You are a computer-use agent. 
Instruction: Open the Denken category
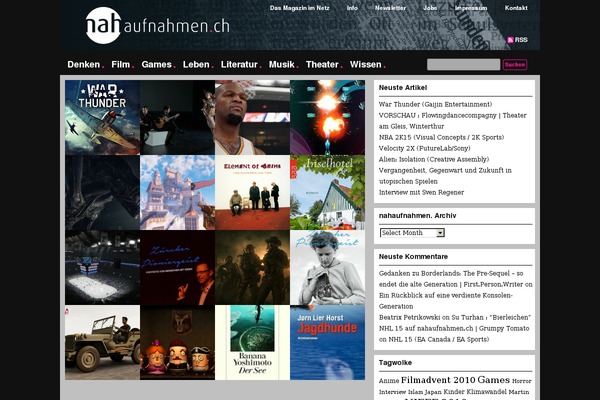pyautogui.click(x=84, y=64)
